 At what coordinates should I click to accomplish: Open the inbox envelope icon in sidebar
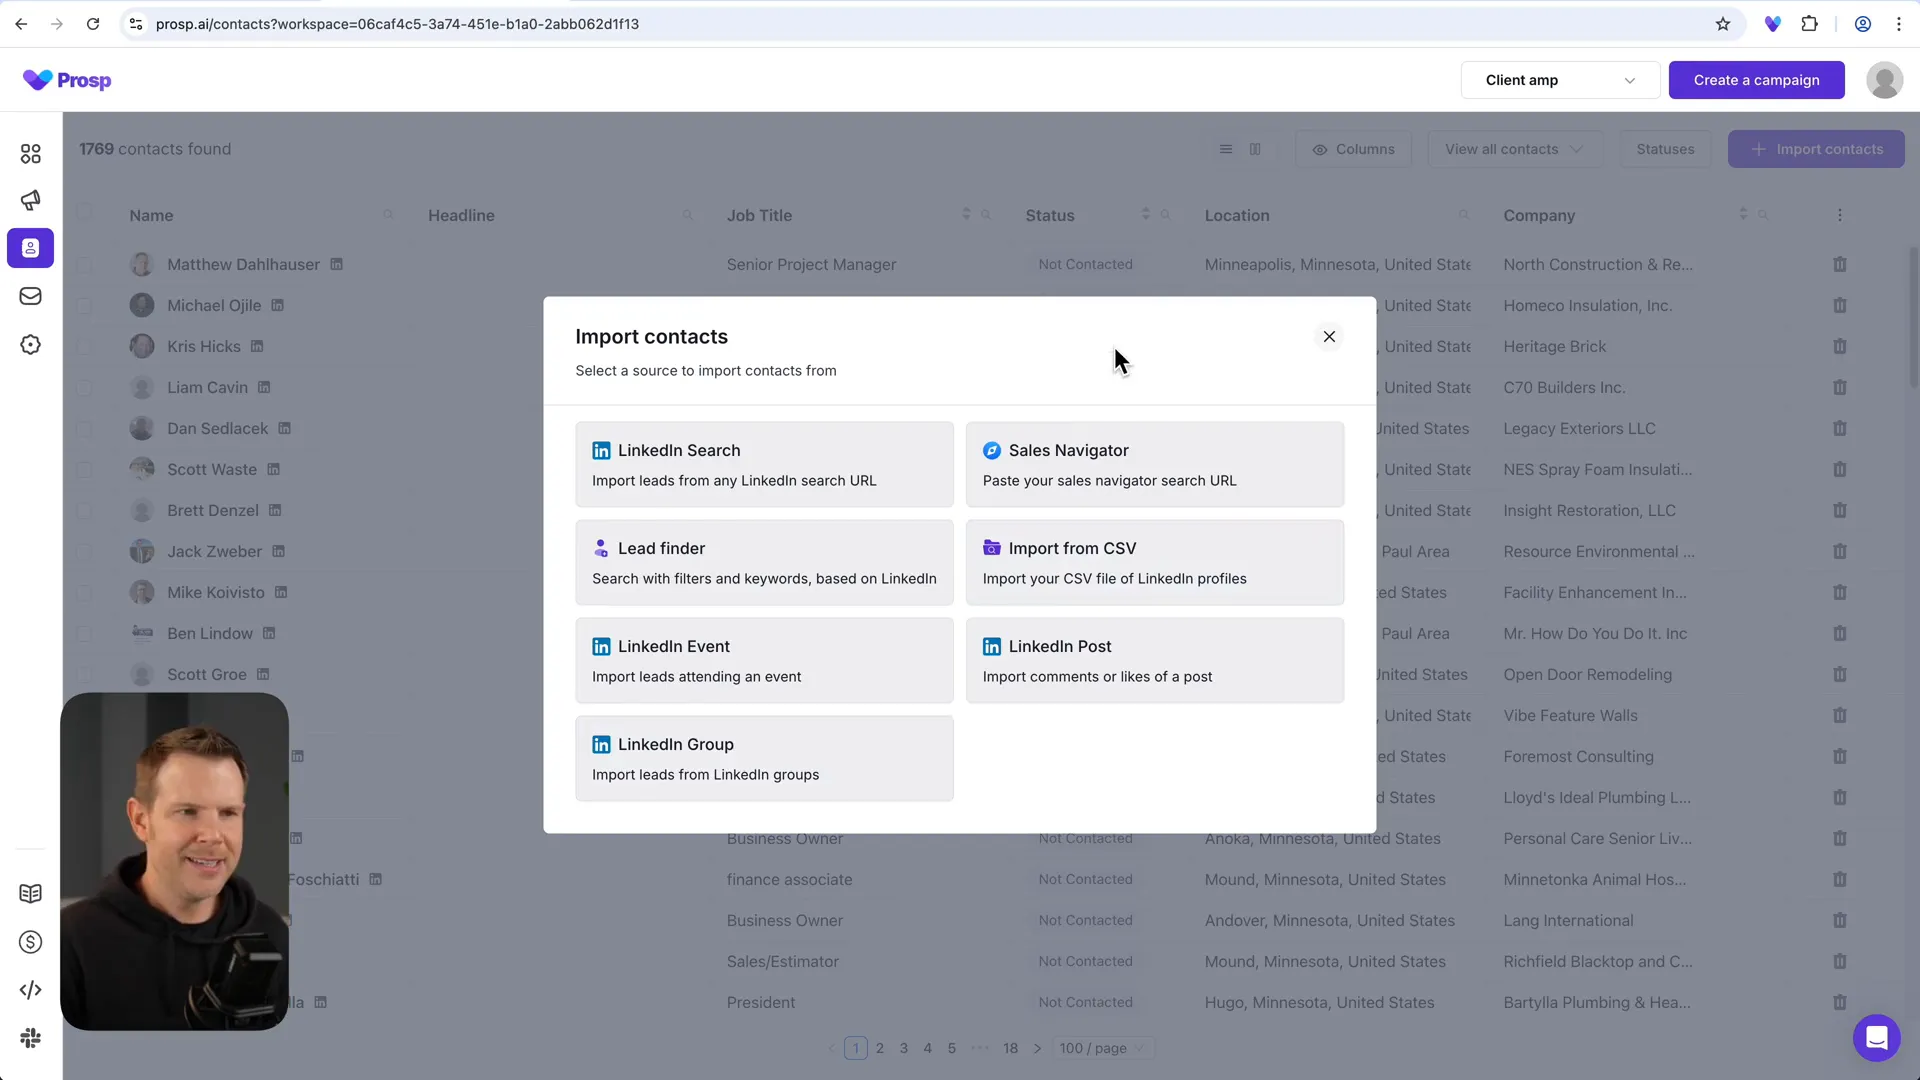[x=30, y=296]
